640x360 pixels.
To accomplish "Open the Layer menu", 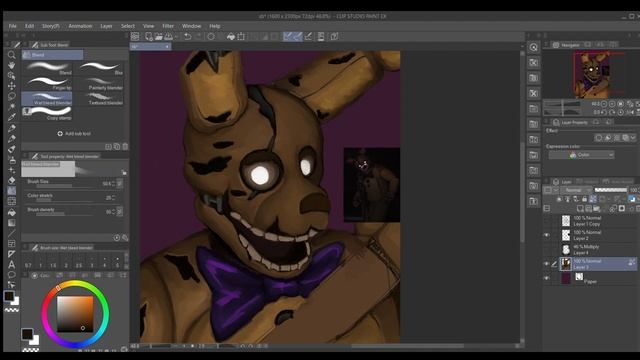I will [x=106, y=26].
